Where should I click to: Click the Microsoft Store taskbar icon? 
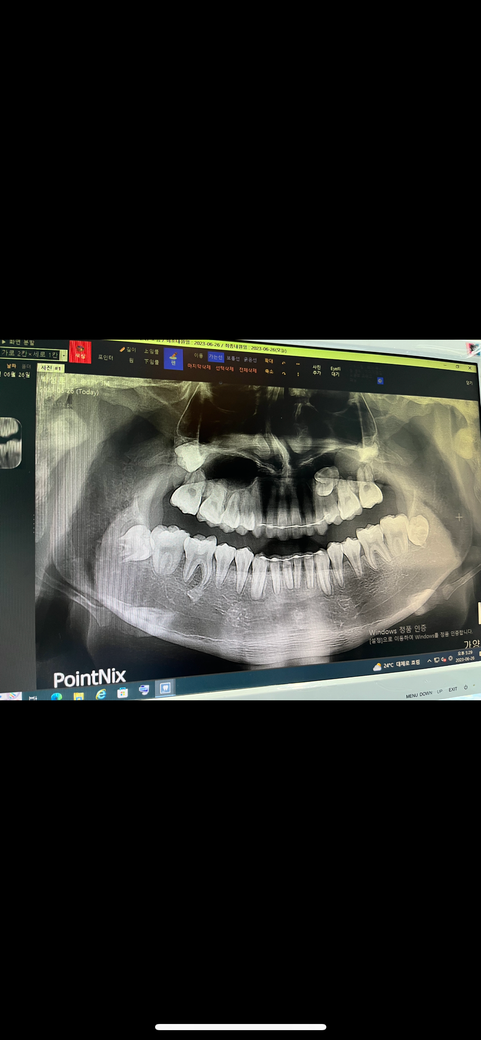click(x=122, y=692)
